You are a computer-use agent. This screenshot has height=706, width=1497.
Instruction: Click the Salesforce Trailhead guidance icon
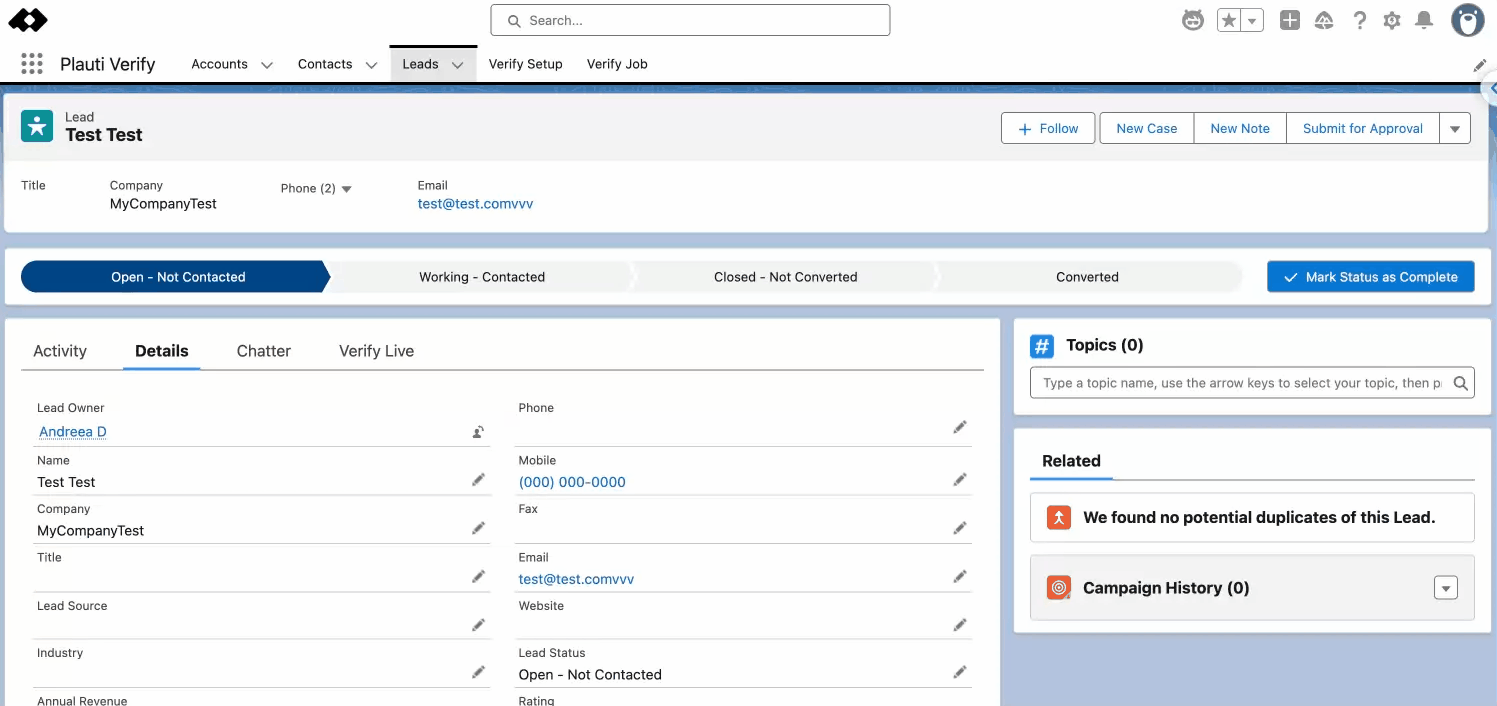[1324, 20]
